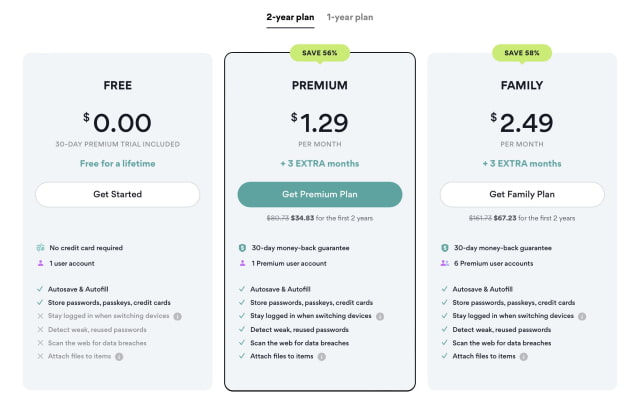Click the SAVE 56% badge
Viewport: 640px width, 411px height.
click(320, 52)
